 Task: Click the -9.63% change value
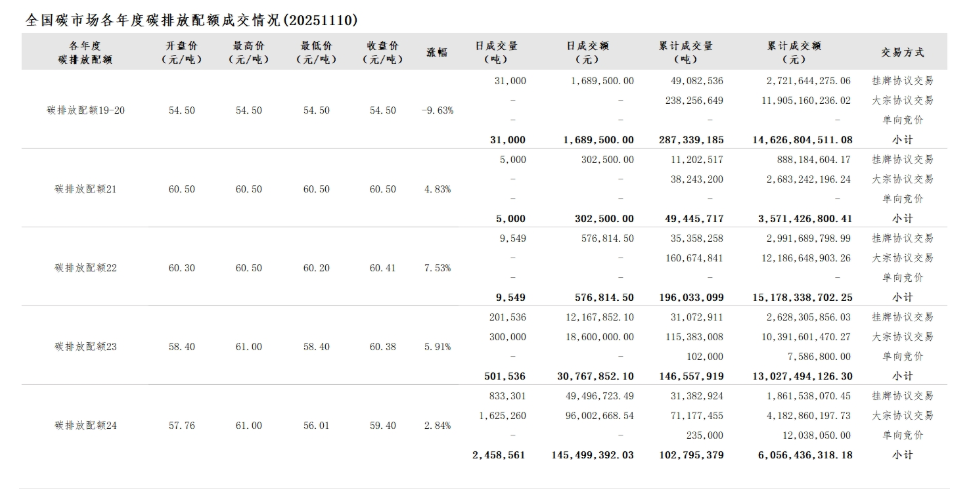437,110
